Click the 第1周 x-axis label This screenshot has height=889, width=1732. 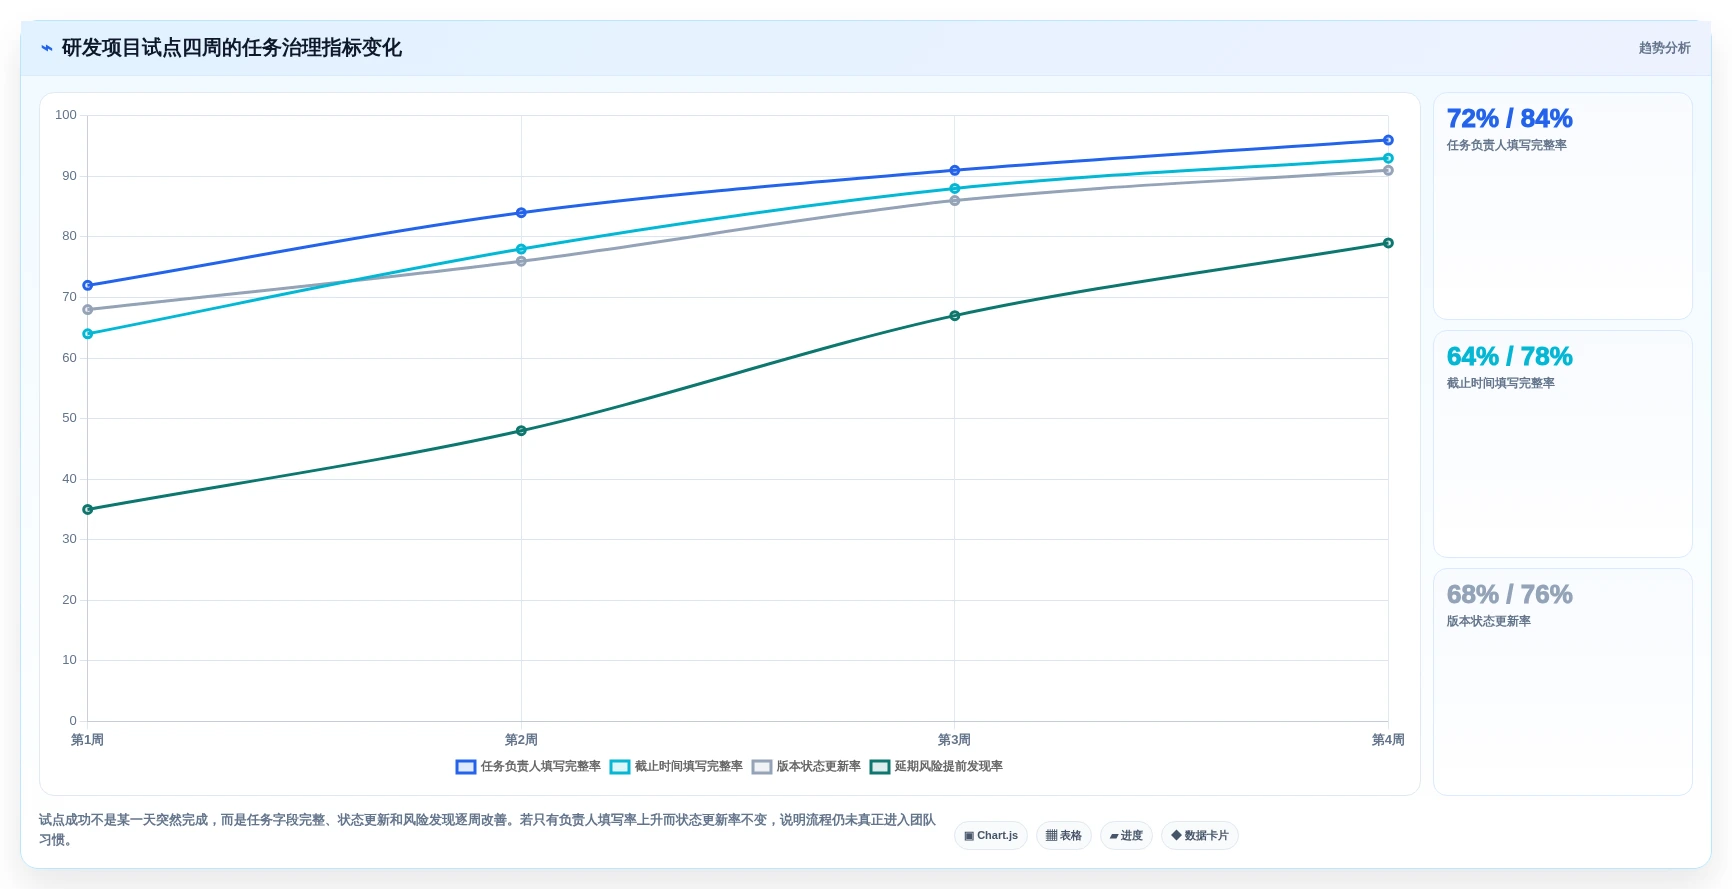coord(87,740)
